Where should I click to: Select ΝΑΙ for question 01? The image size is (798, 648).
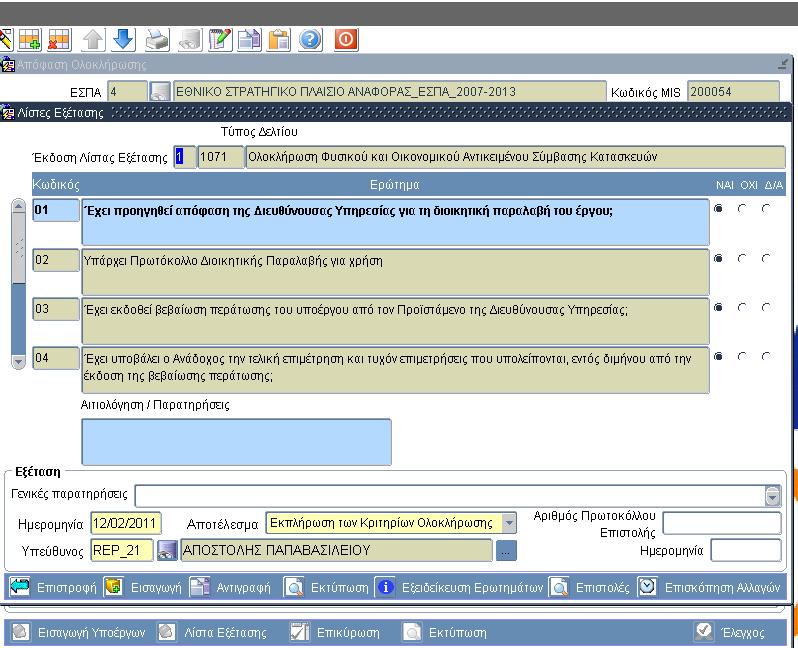(x=719, y=208)
